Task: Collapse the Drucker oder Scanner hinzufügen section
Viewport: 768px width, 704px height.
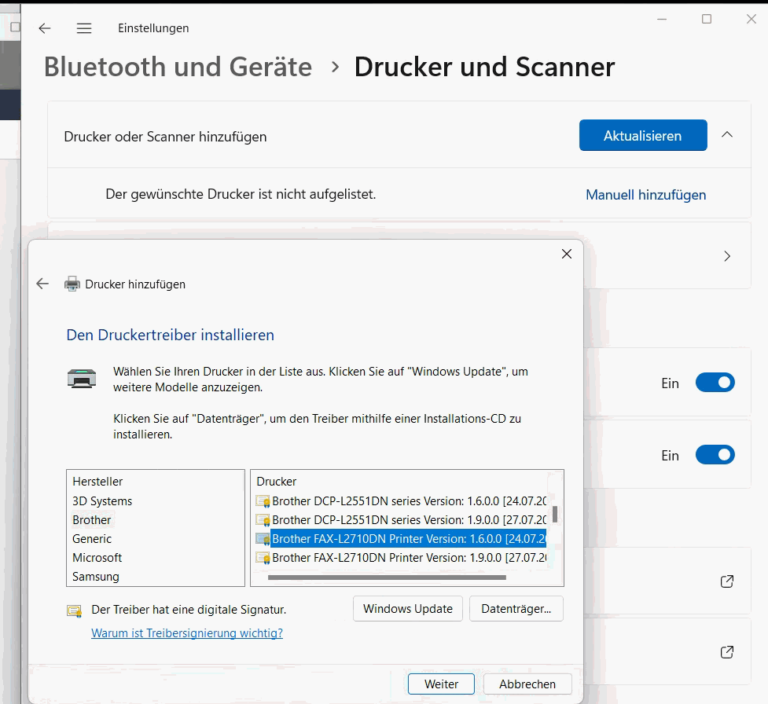Action: pyautogui.click(x=727, y=134)
